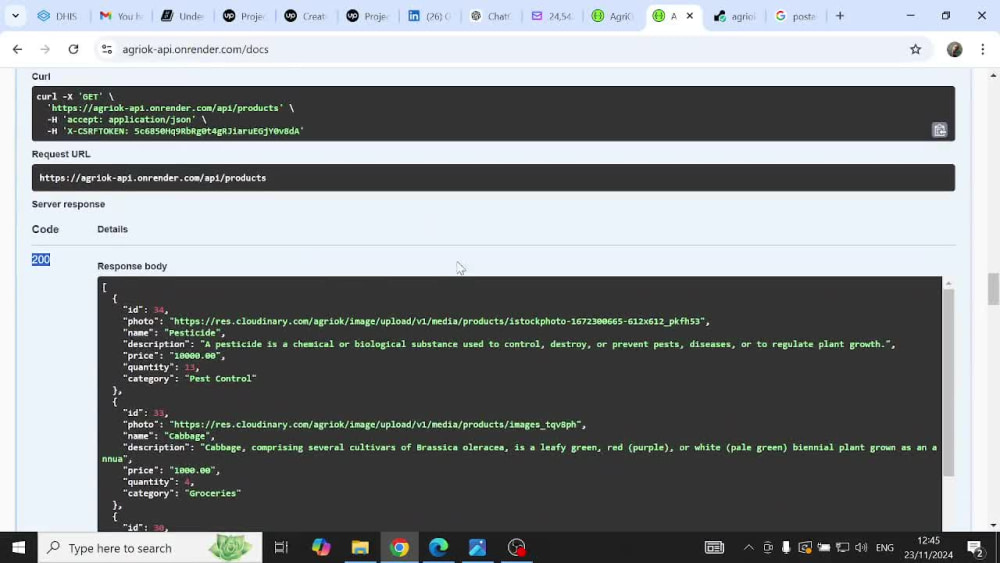Open the blue photos app on taskbar
This screenshot has height=563, width=1000.
[477, 547]
